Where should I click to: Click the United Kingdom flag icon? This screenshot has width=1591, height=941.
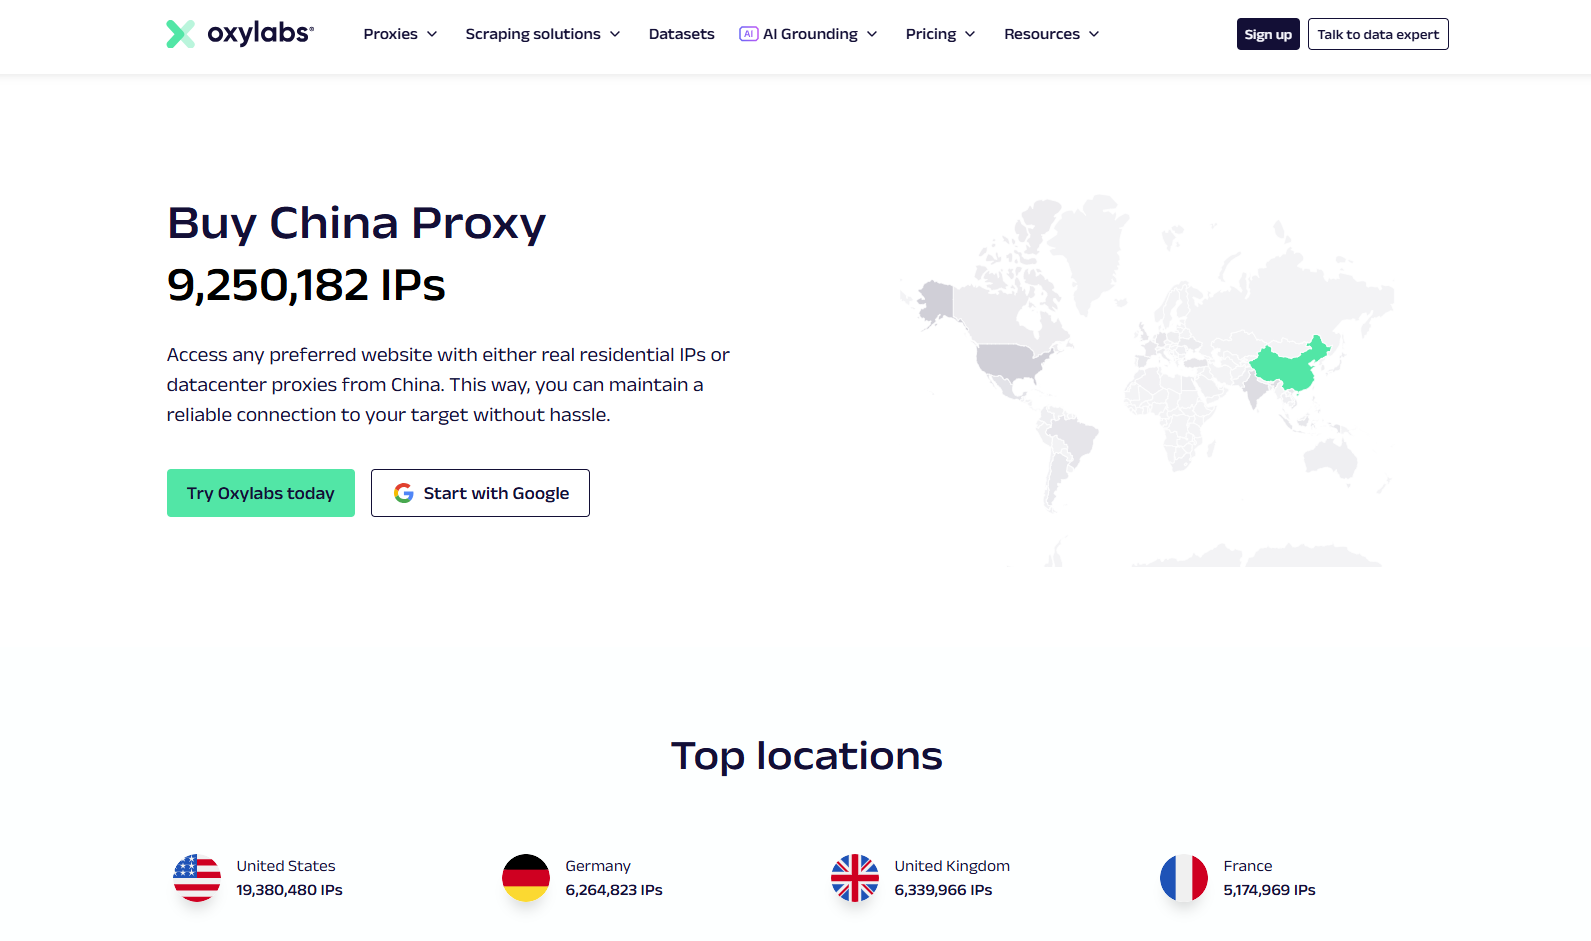[x=855, y=878]
